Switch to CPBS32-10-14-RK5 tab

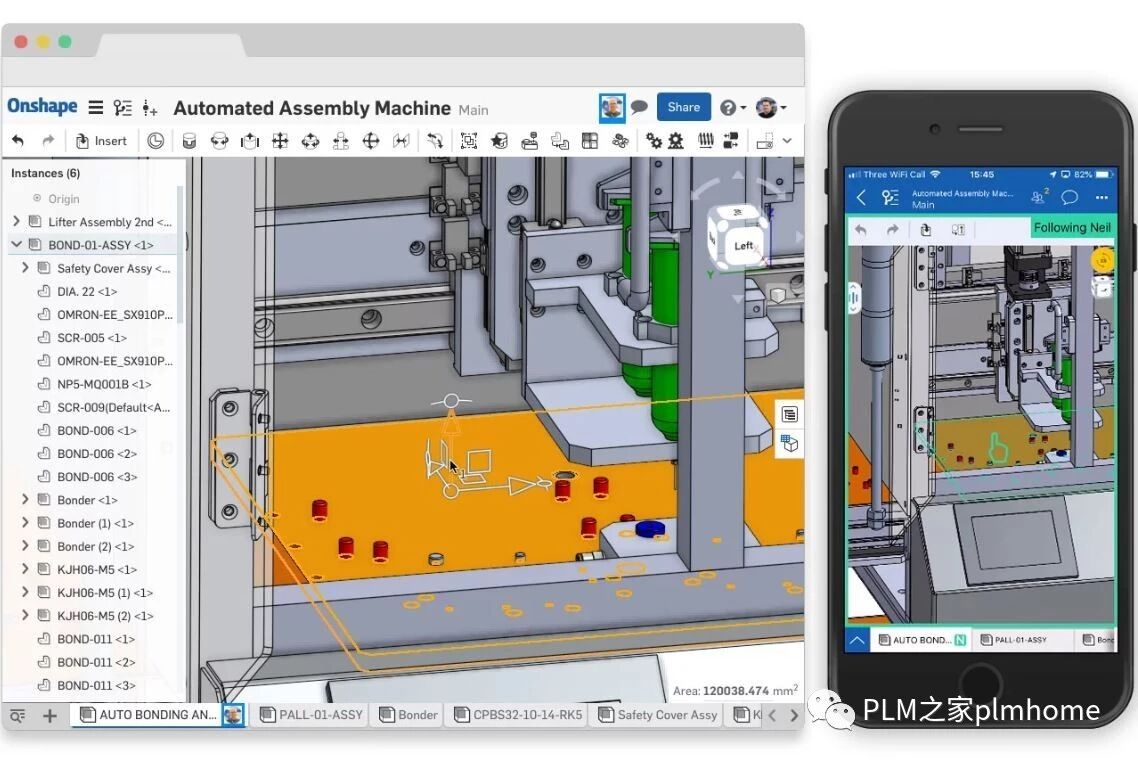point(518,714)
